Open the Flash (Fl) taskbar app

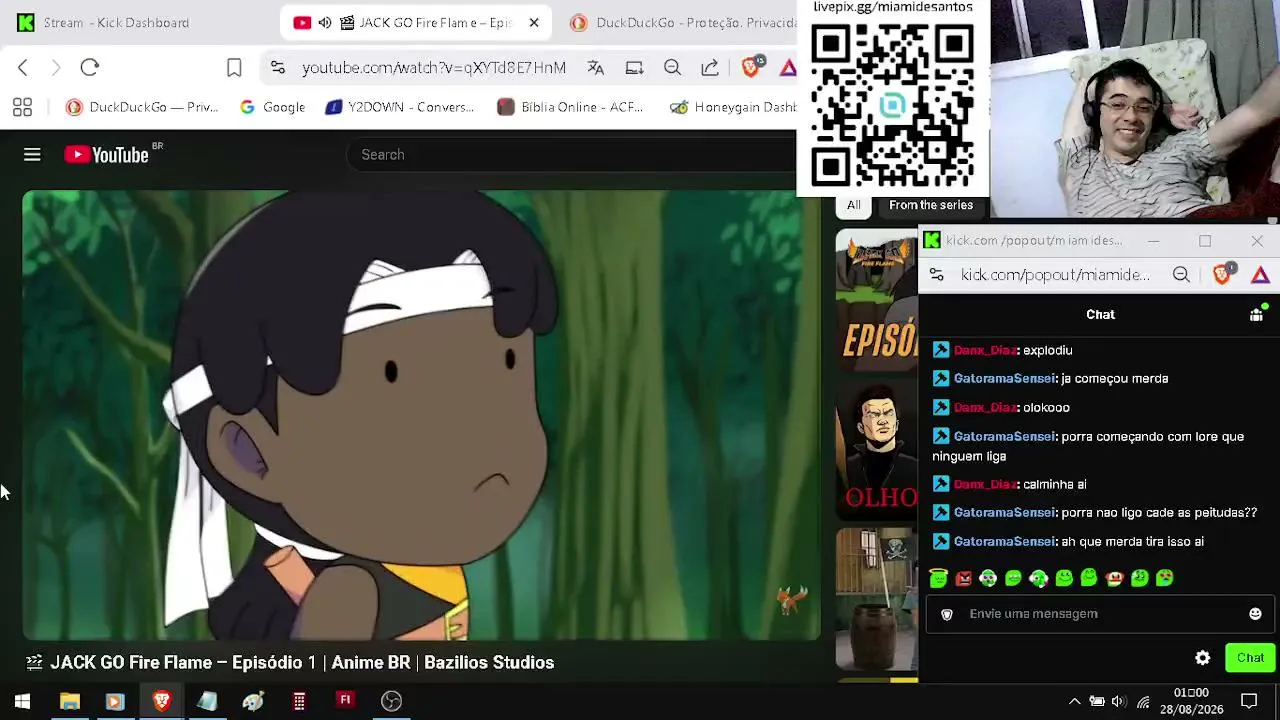[345, 700]
